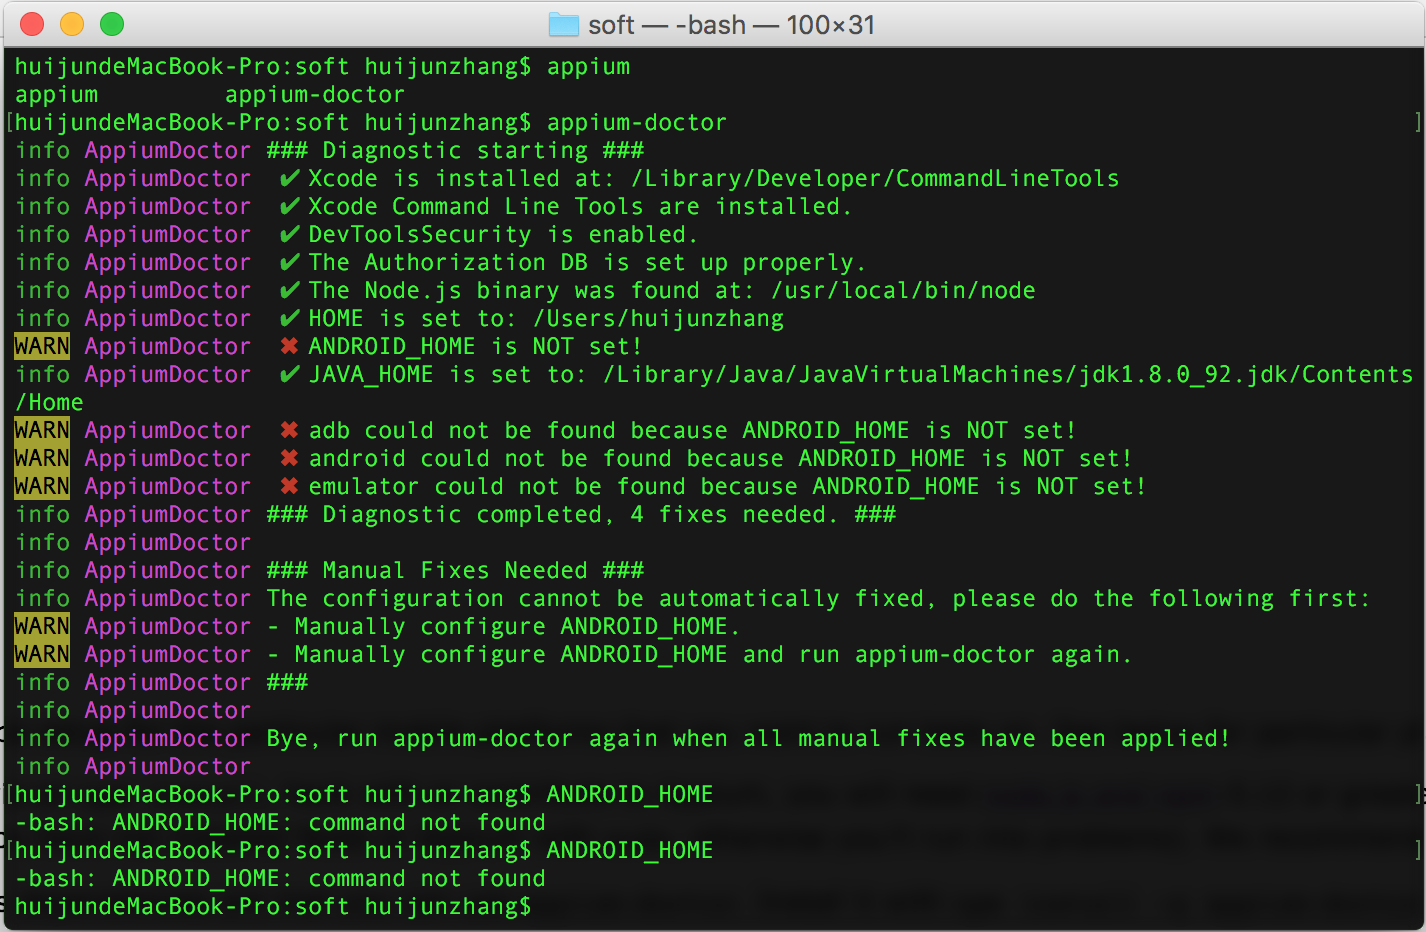Click the check mark before 'HOME is set to'
1426x932 pixels.
coord(290,318)
